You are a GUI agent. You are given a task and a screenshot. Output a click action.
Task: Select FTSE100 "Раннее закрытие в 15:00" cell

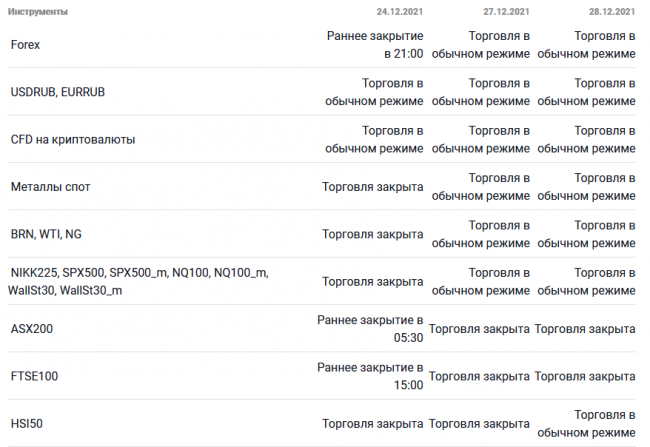point(371,376)
